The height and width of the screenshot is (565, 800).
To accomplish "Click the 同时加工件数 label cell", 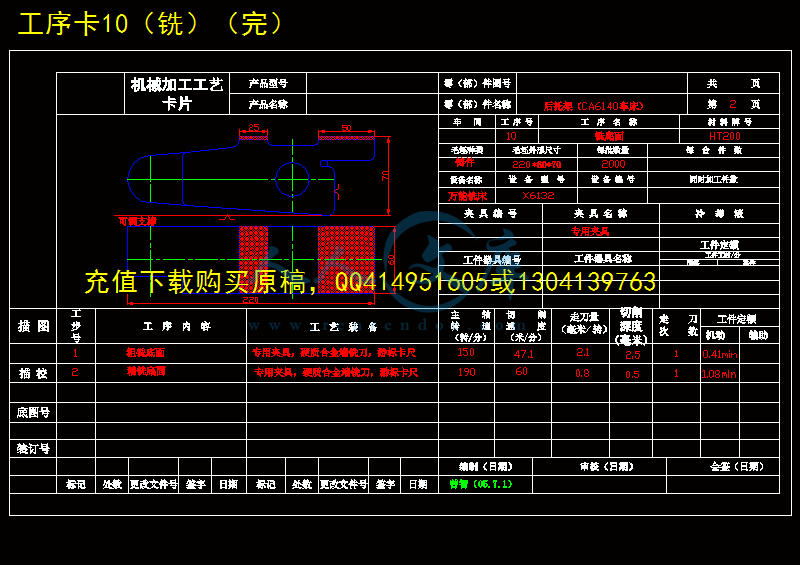I will 714,180.
